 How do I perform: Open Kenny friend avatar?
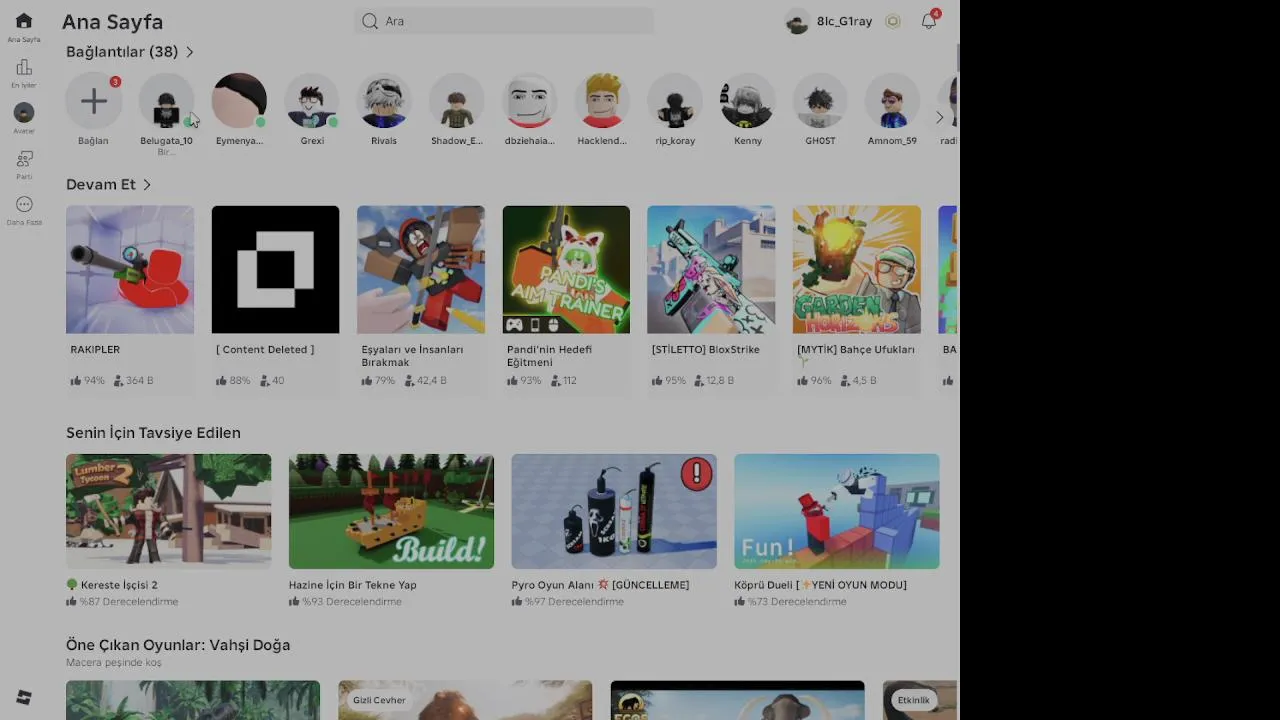(x=748, y=100)
